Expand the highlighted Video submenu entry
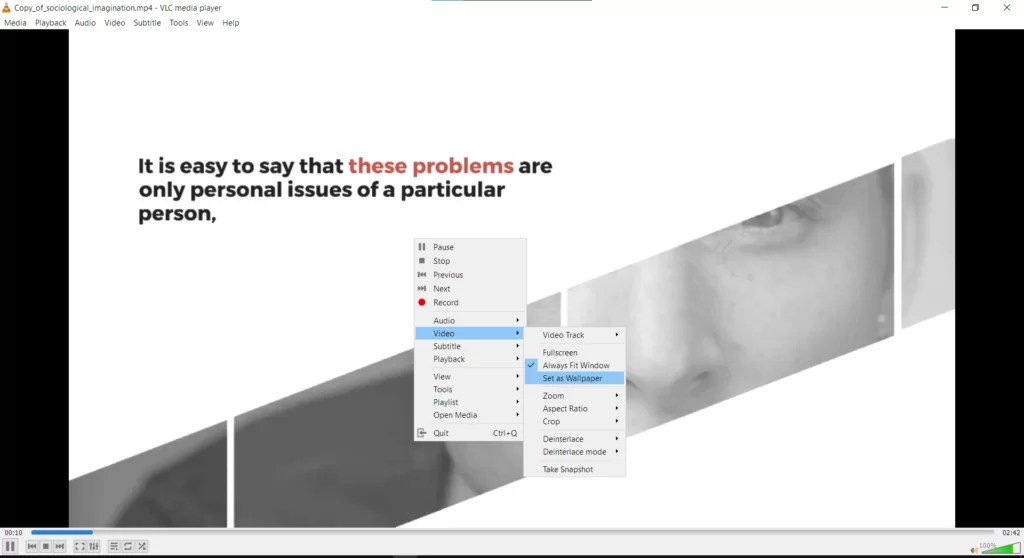The image size is (1024, 558). pos(470,333)
